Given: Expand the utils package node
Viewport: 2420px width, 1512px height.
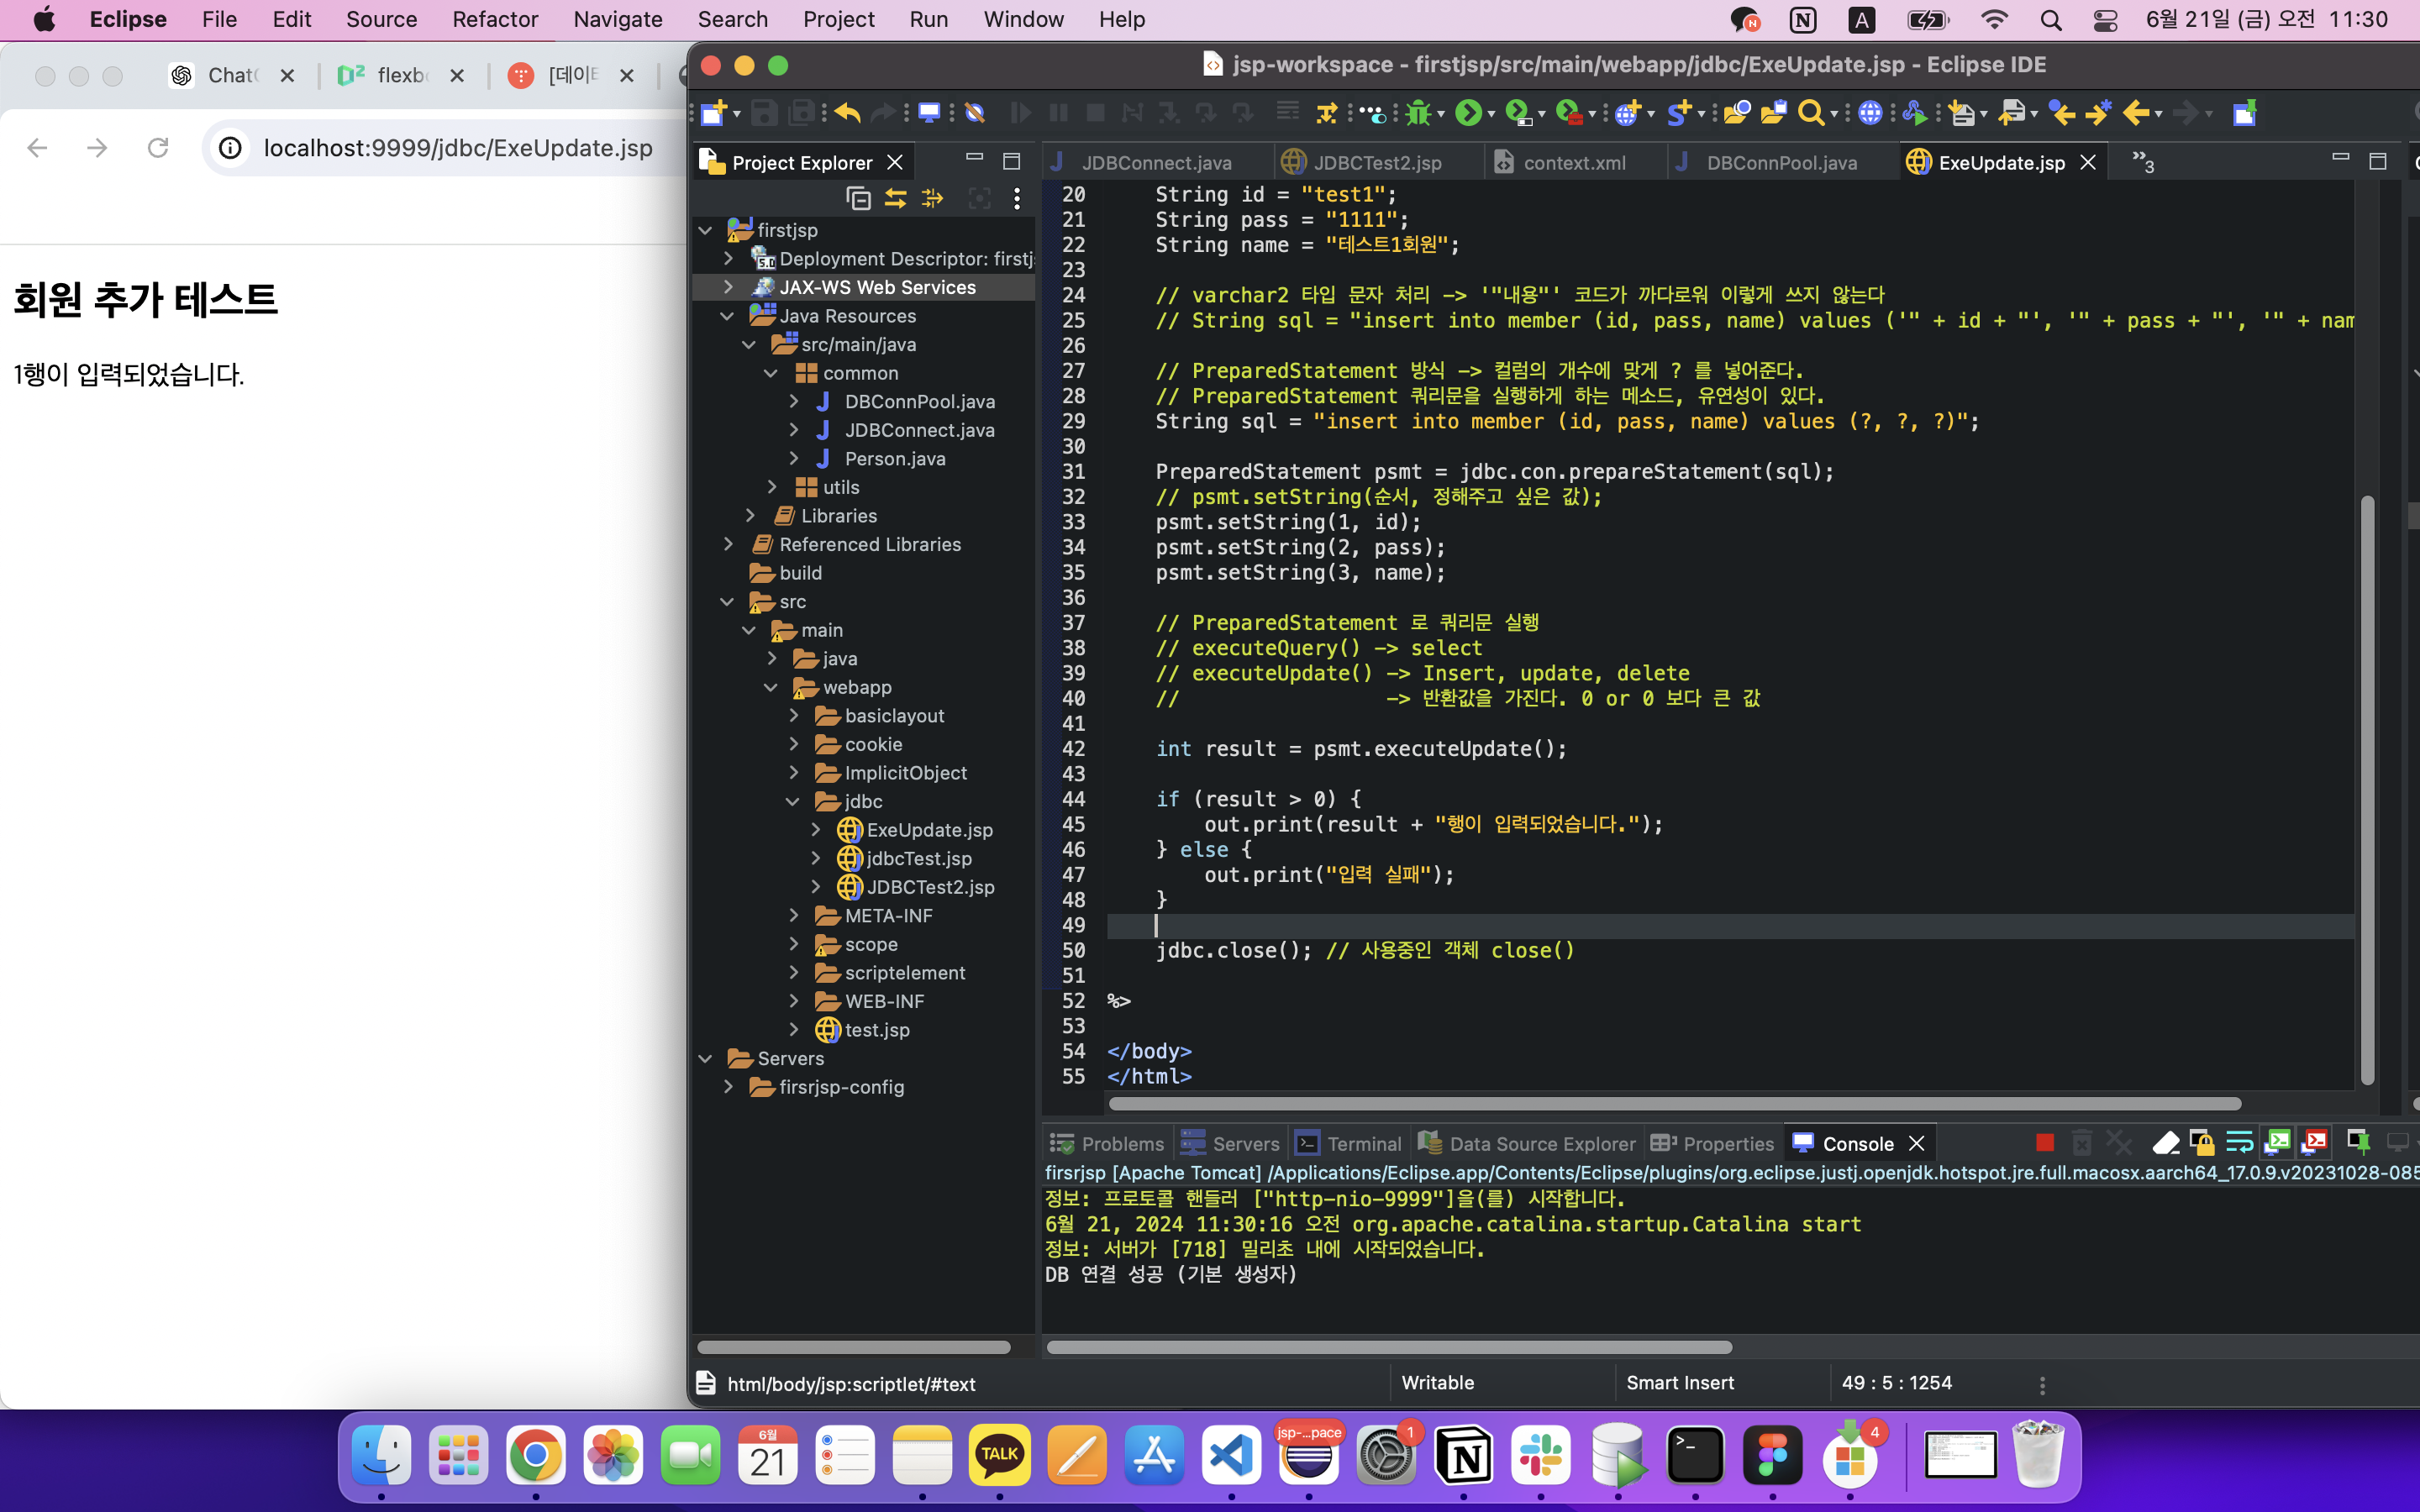Looking at the screenshot, I should point(772,487).
